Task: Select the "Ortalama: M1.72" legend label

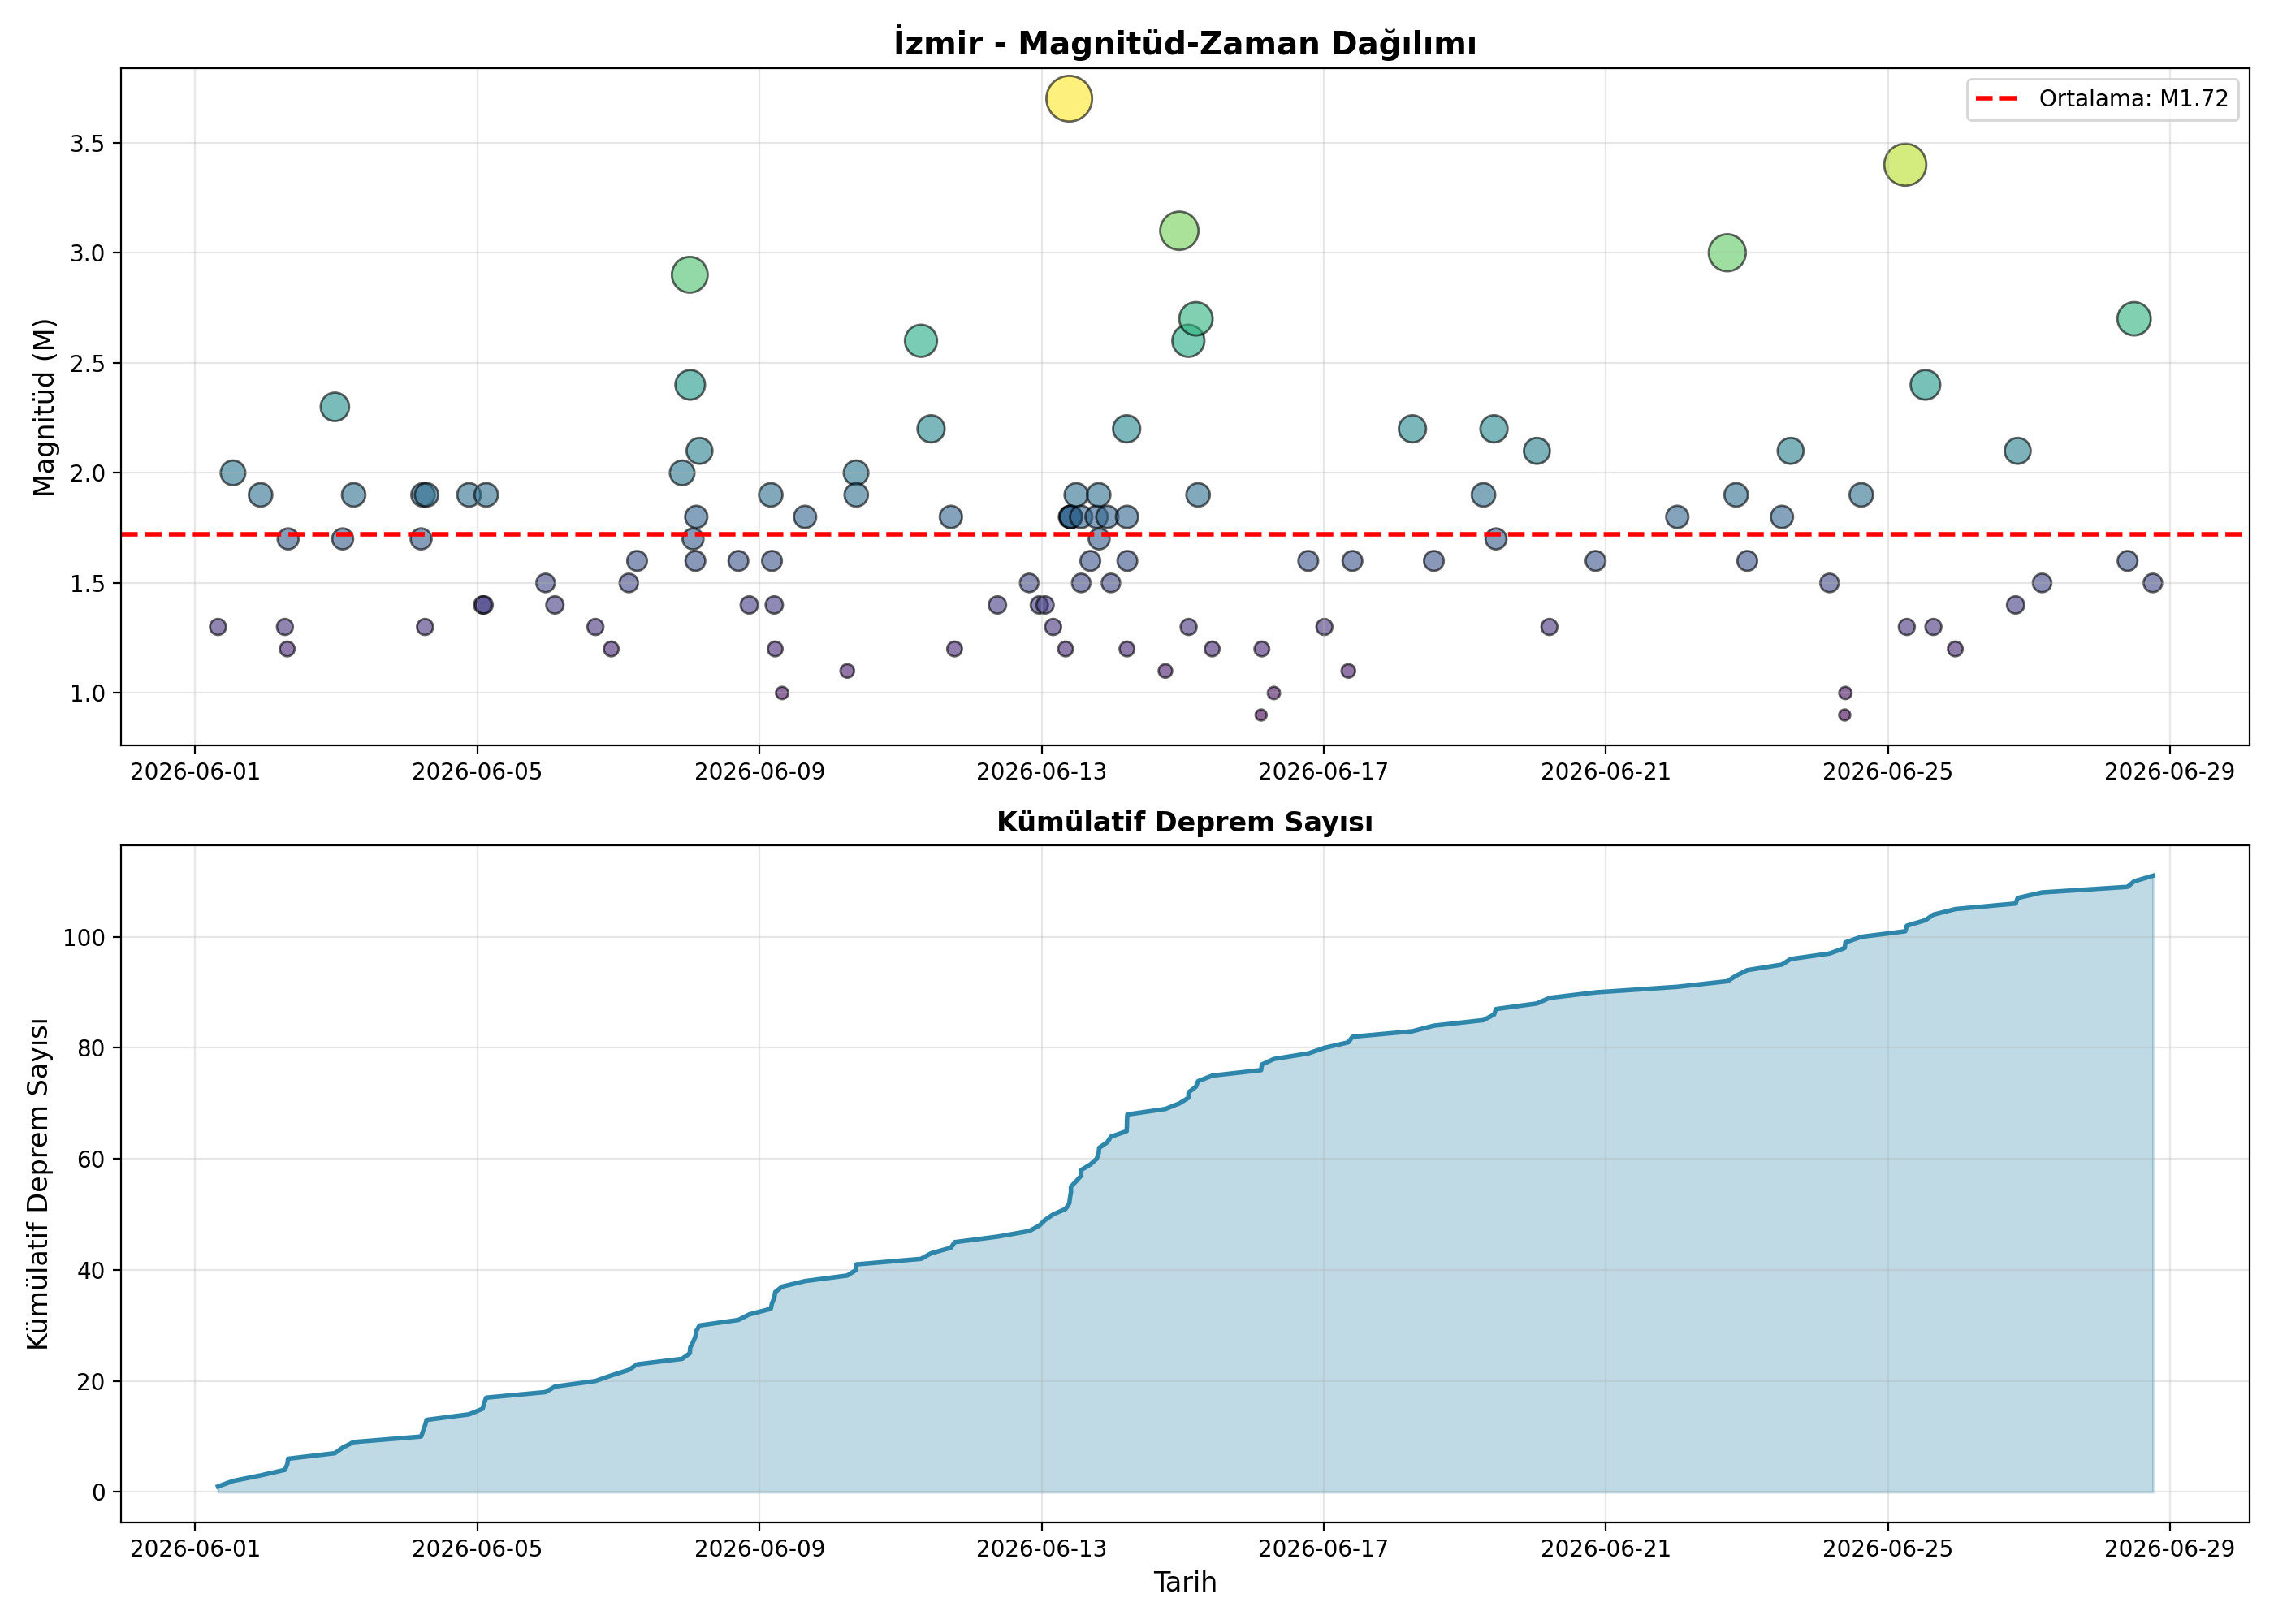Action: [2134, 99]
